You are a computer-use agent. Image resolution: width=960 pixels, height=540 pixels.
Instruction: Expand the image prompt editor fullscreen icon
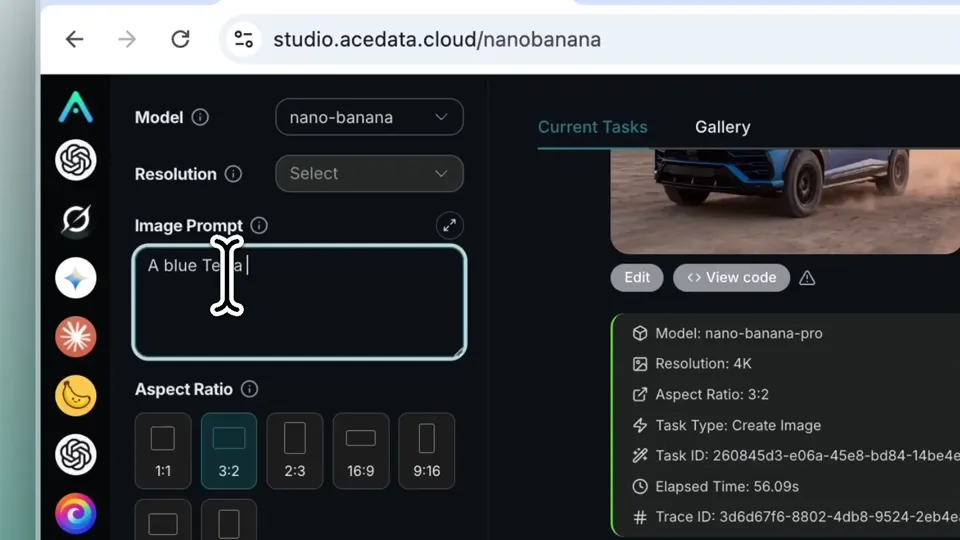click(x=449, y=225)
